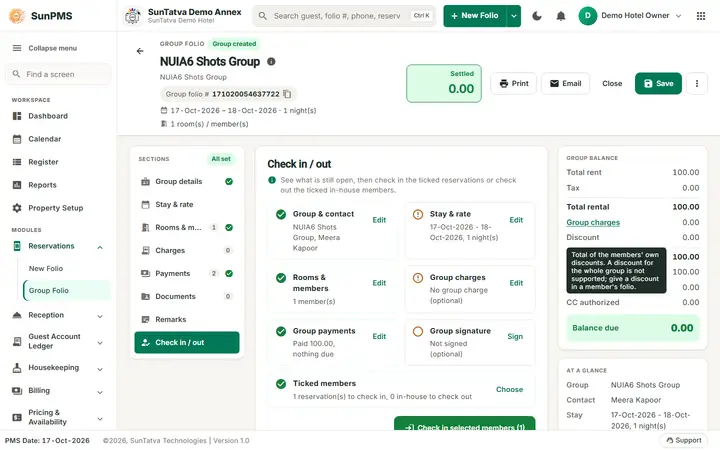This screenshot has width=720, height=450.
Task: Click into guest search field
Action: 338,16
